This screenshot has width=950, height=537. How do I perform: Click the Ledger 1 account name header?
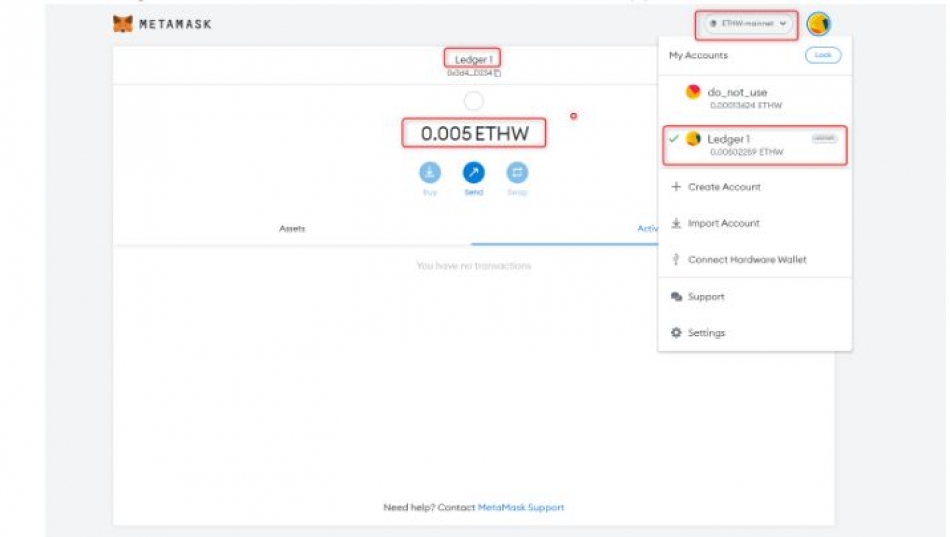tap(473, 59)
